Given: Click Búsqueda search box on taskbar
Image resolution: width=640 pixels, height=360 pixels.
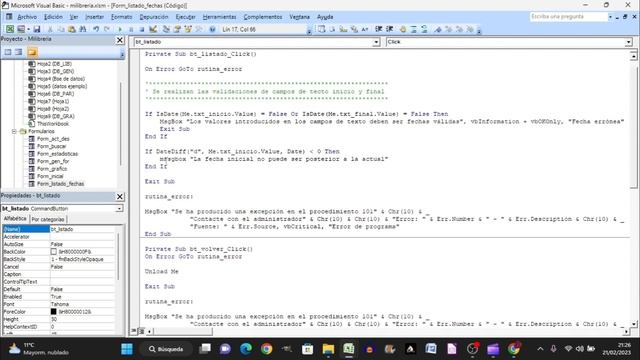Looking at the screenshot, I should pyautogui.click(x=165, y=349).
